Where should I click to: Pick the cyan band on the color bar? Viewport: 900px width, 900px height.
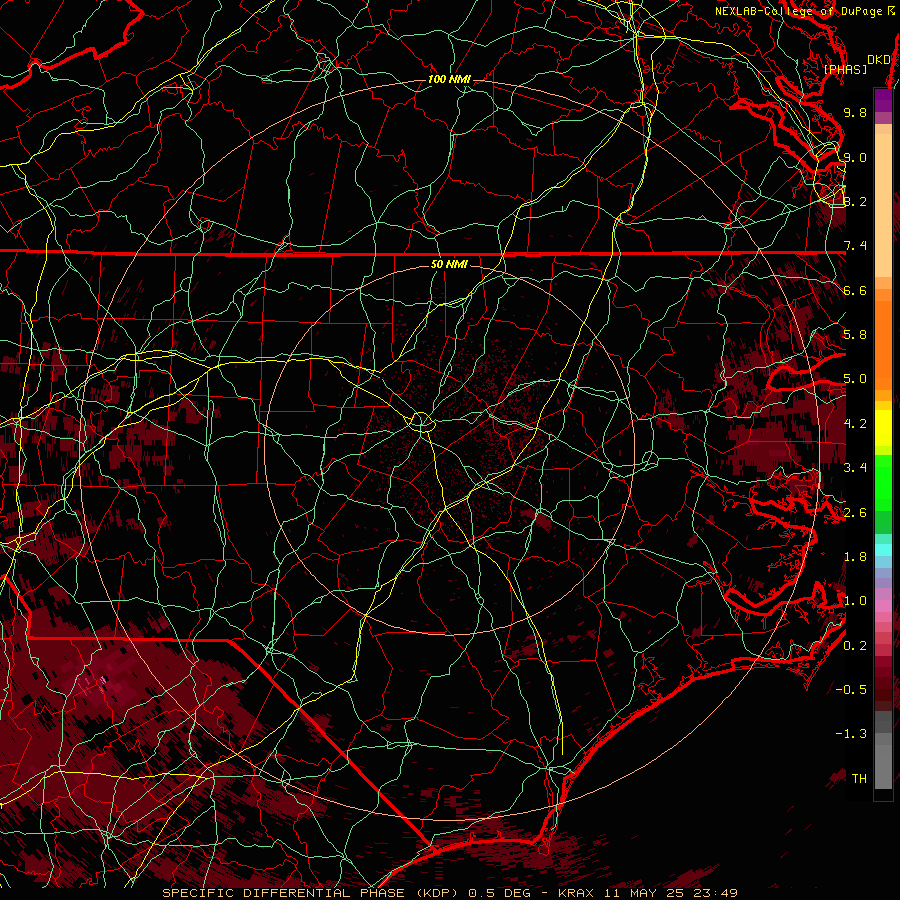[883, 549]
